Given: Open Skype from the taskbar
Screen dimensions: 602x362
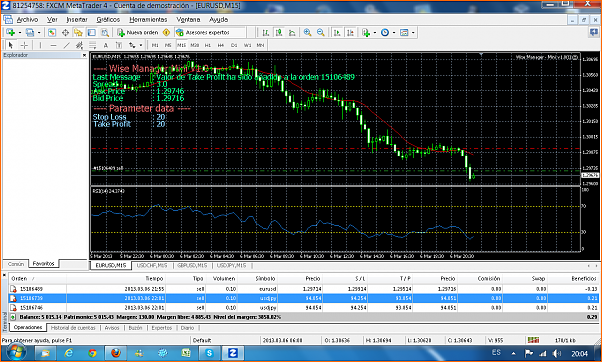Looking at the screenshot, I should tap(209, 353).
